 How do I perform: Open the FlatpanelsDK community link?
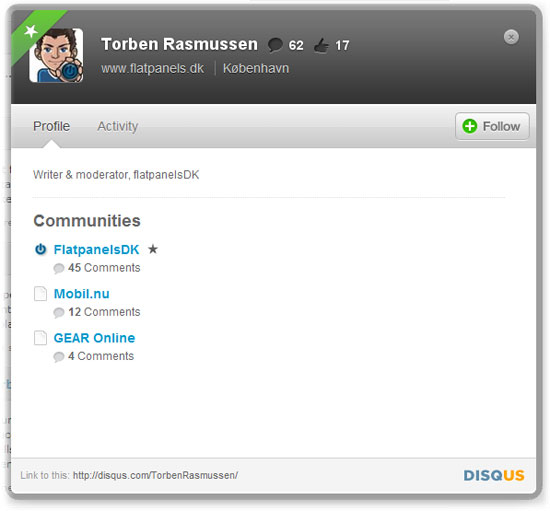(96, 249)
